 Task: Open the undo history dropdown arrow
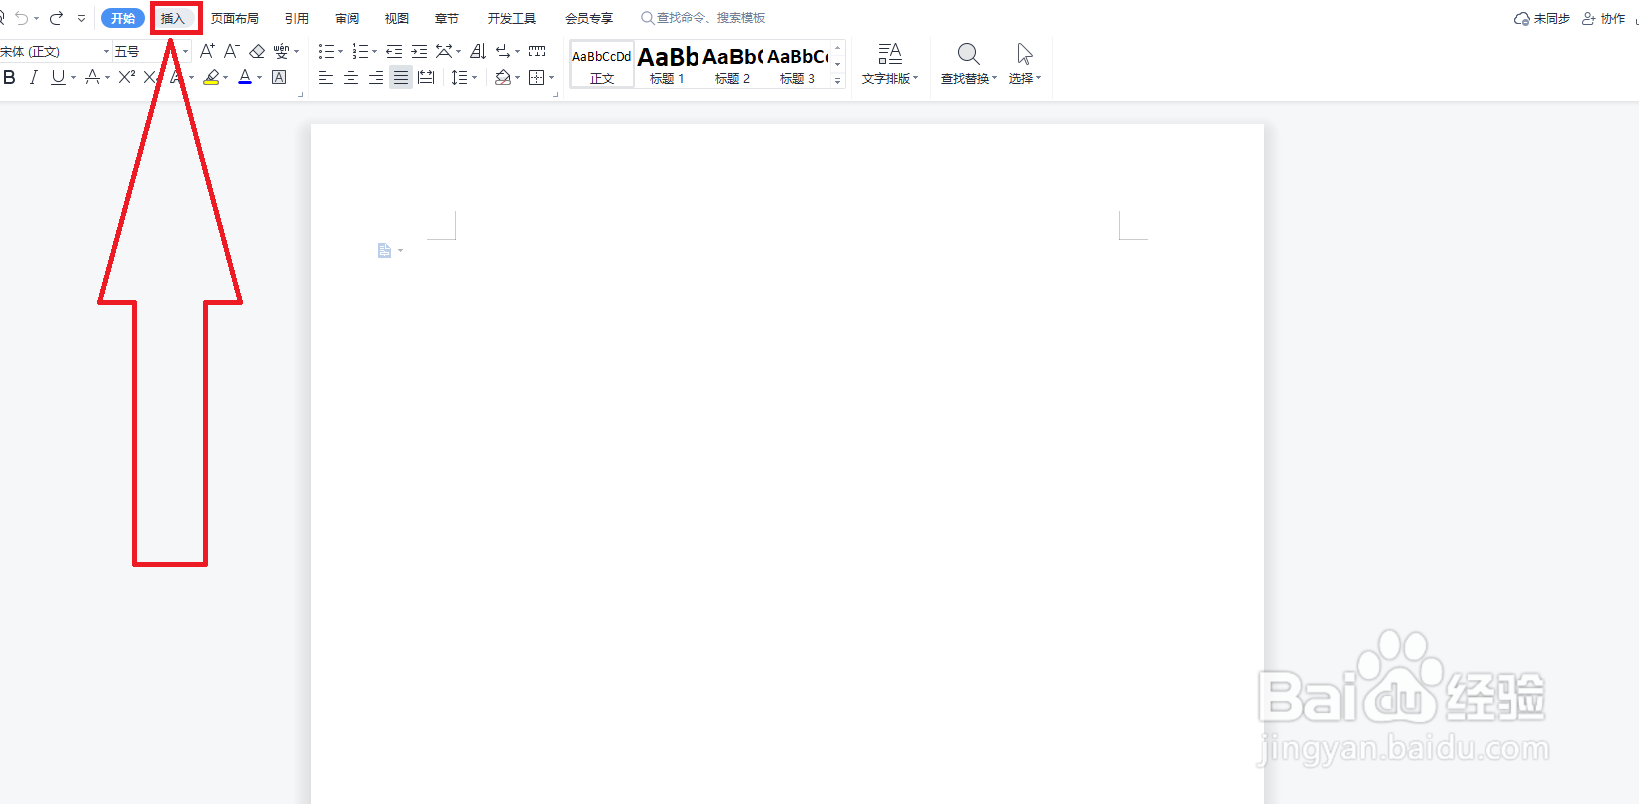pos(36,19)
